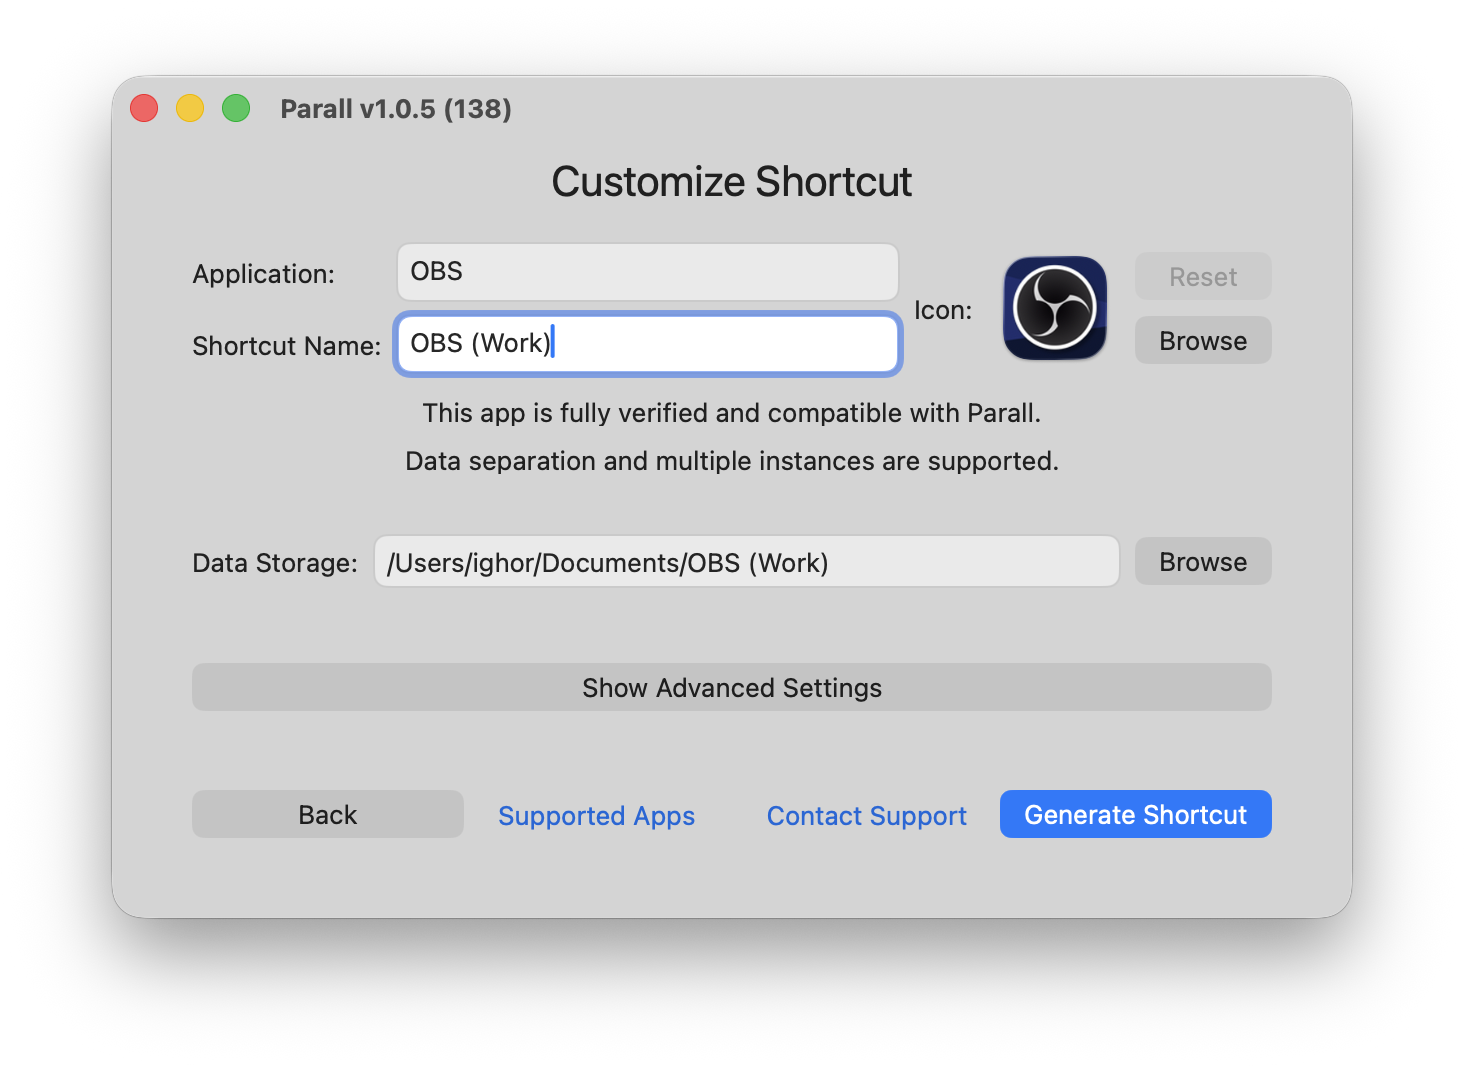Reset the shortcut icon to default
The height and width of the screenshot is (1066, 1464).
click(1202, 276)
